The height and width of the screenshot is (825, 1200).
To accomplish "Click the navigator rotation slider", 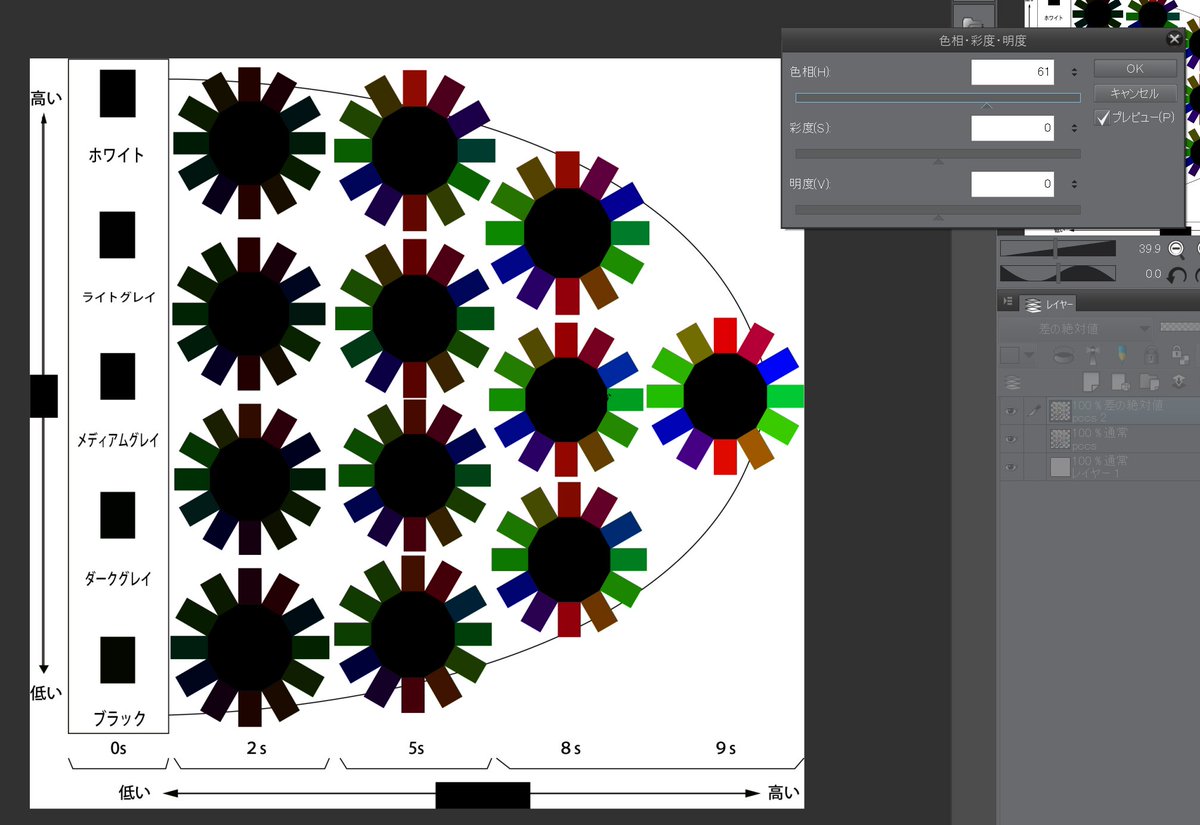I will coord(1058,274).
